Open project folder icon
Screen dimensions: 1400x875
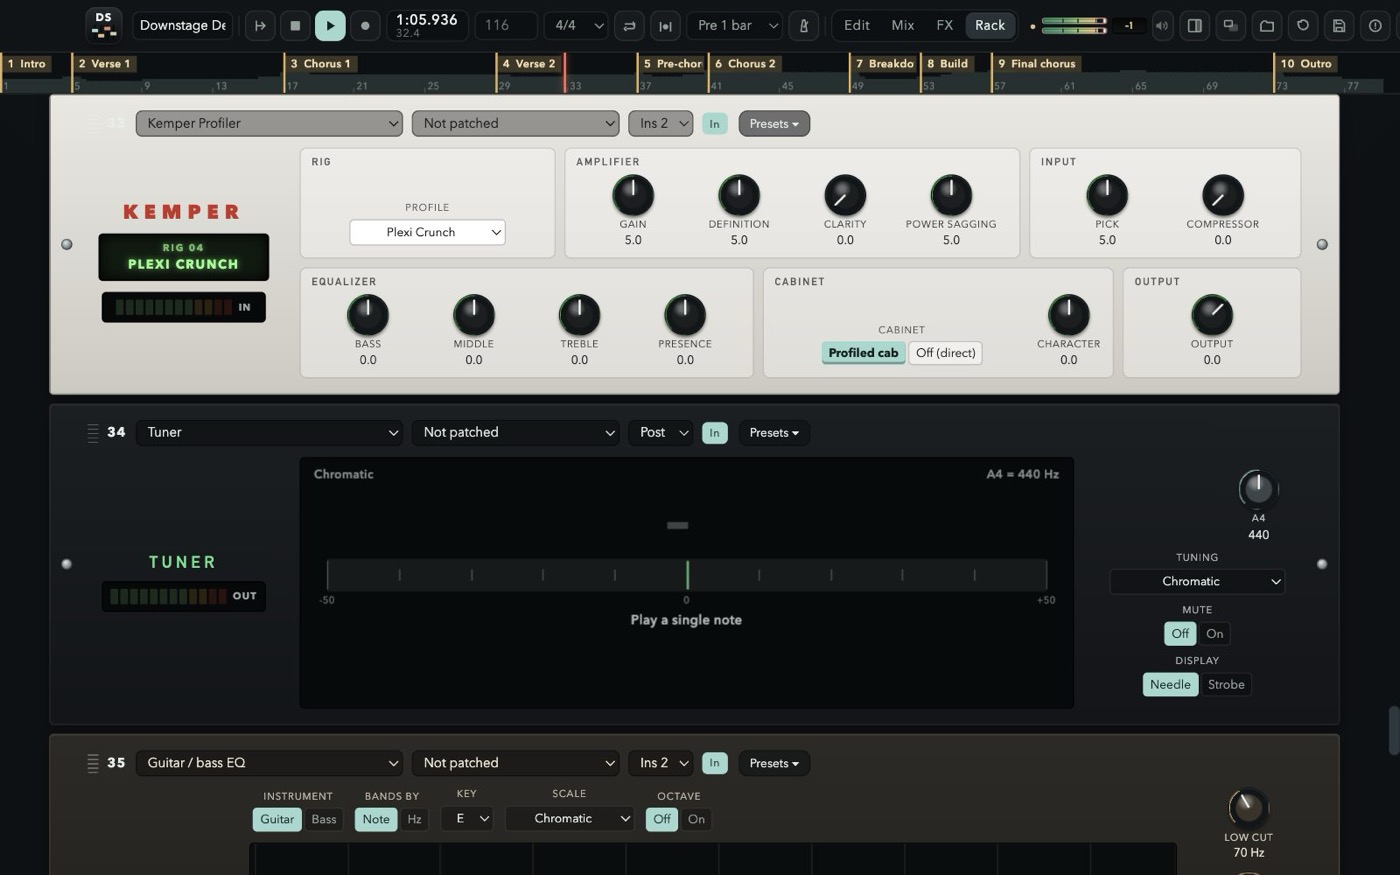(x=1267, y=26)
